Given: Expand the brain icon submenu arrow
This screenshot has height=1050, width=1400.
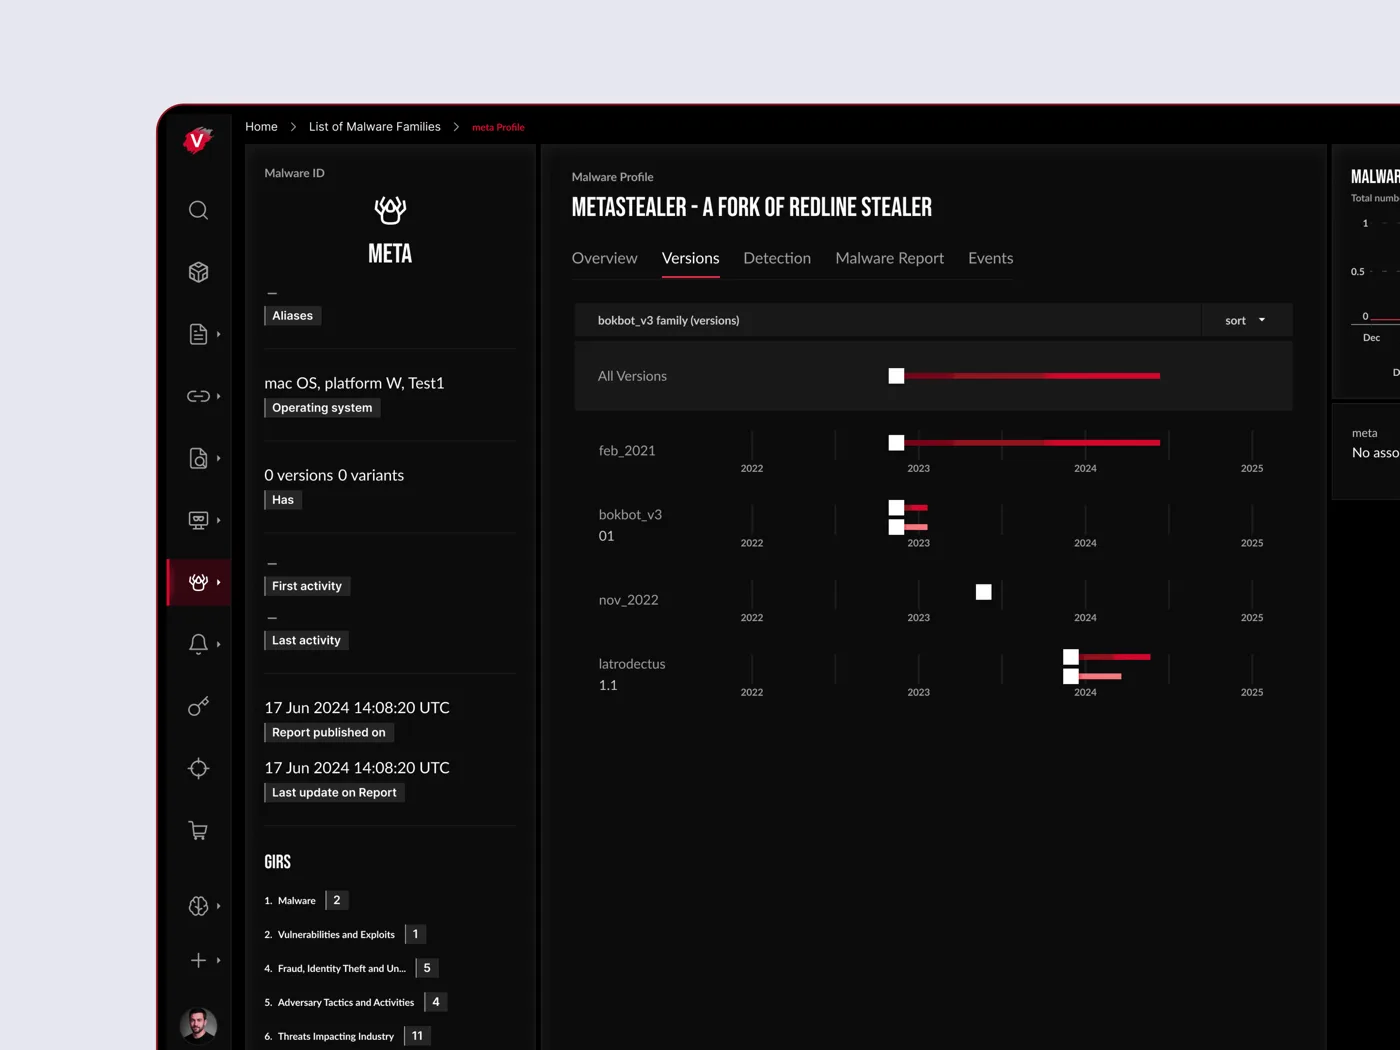Looking at the screenshot, I should [218, 906].
